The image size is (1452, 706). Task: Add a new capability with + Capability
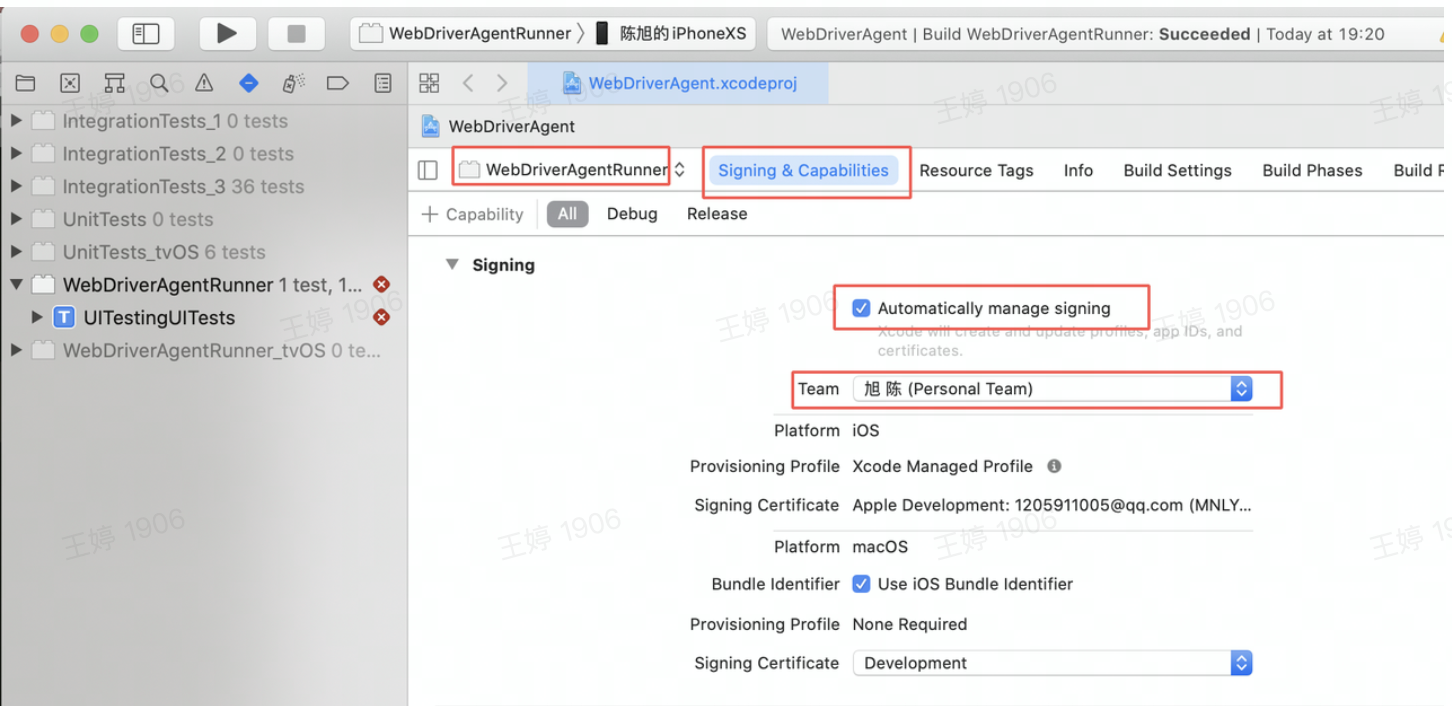coord(473,214)
